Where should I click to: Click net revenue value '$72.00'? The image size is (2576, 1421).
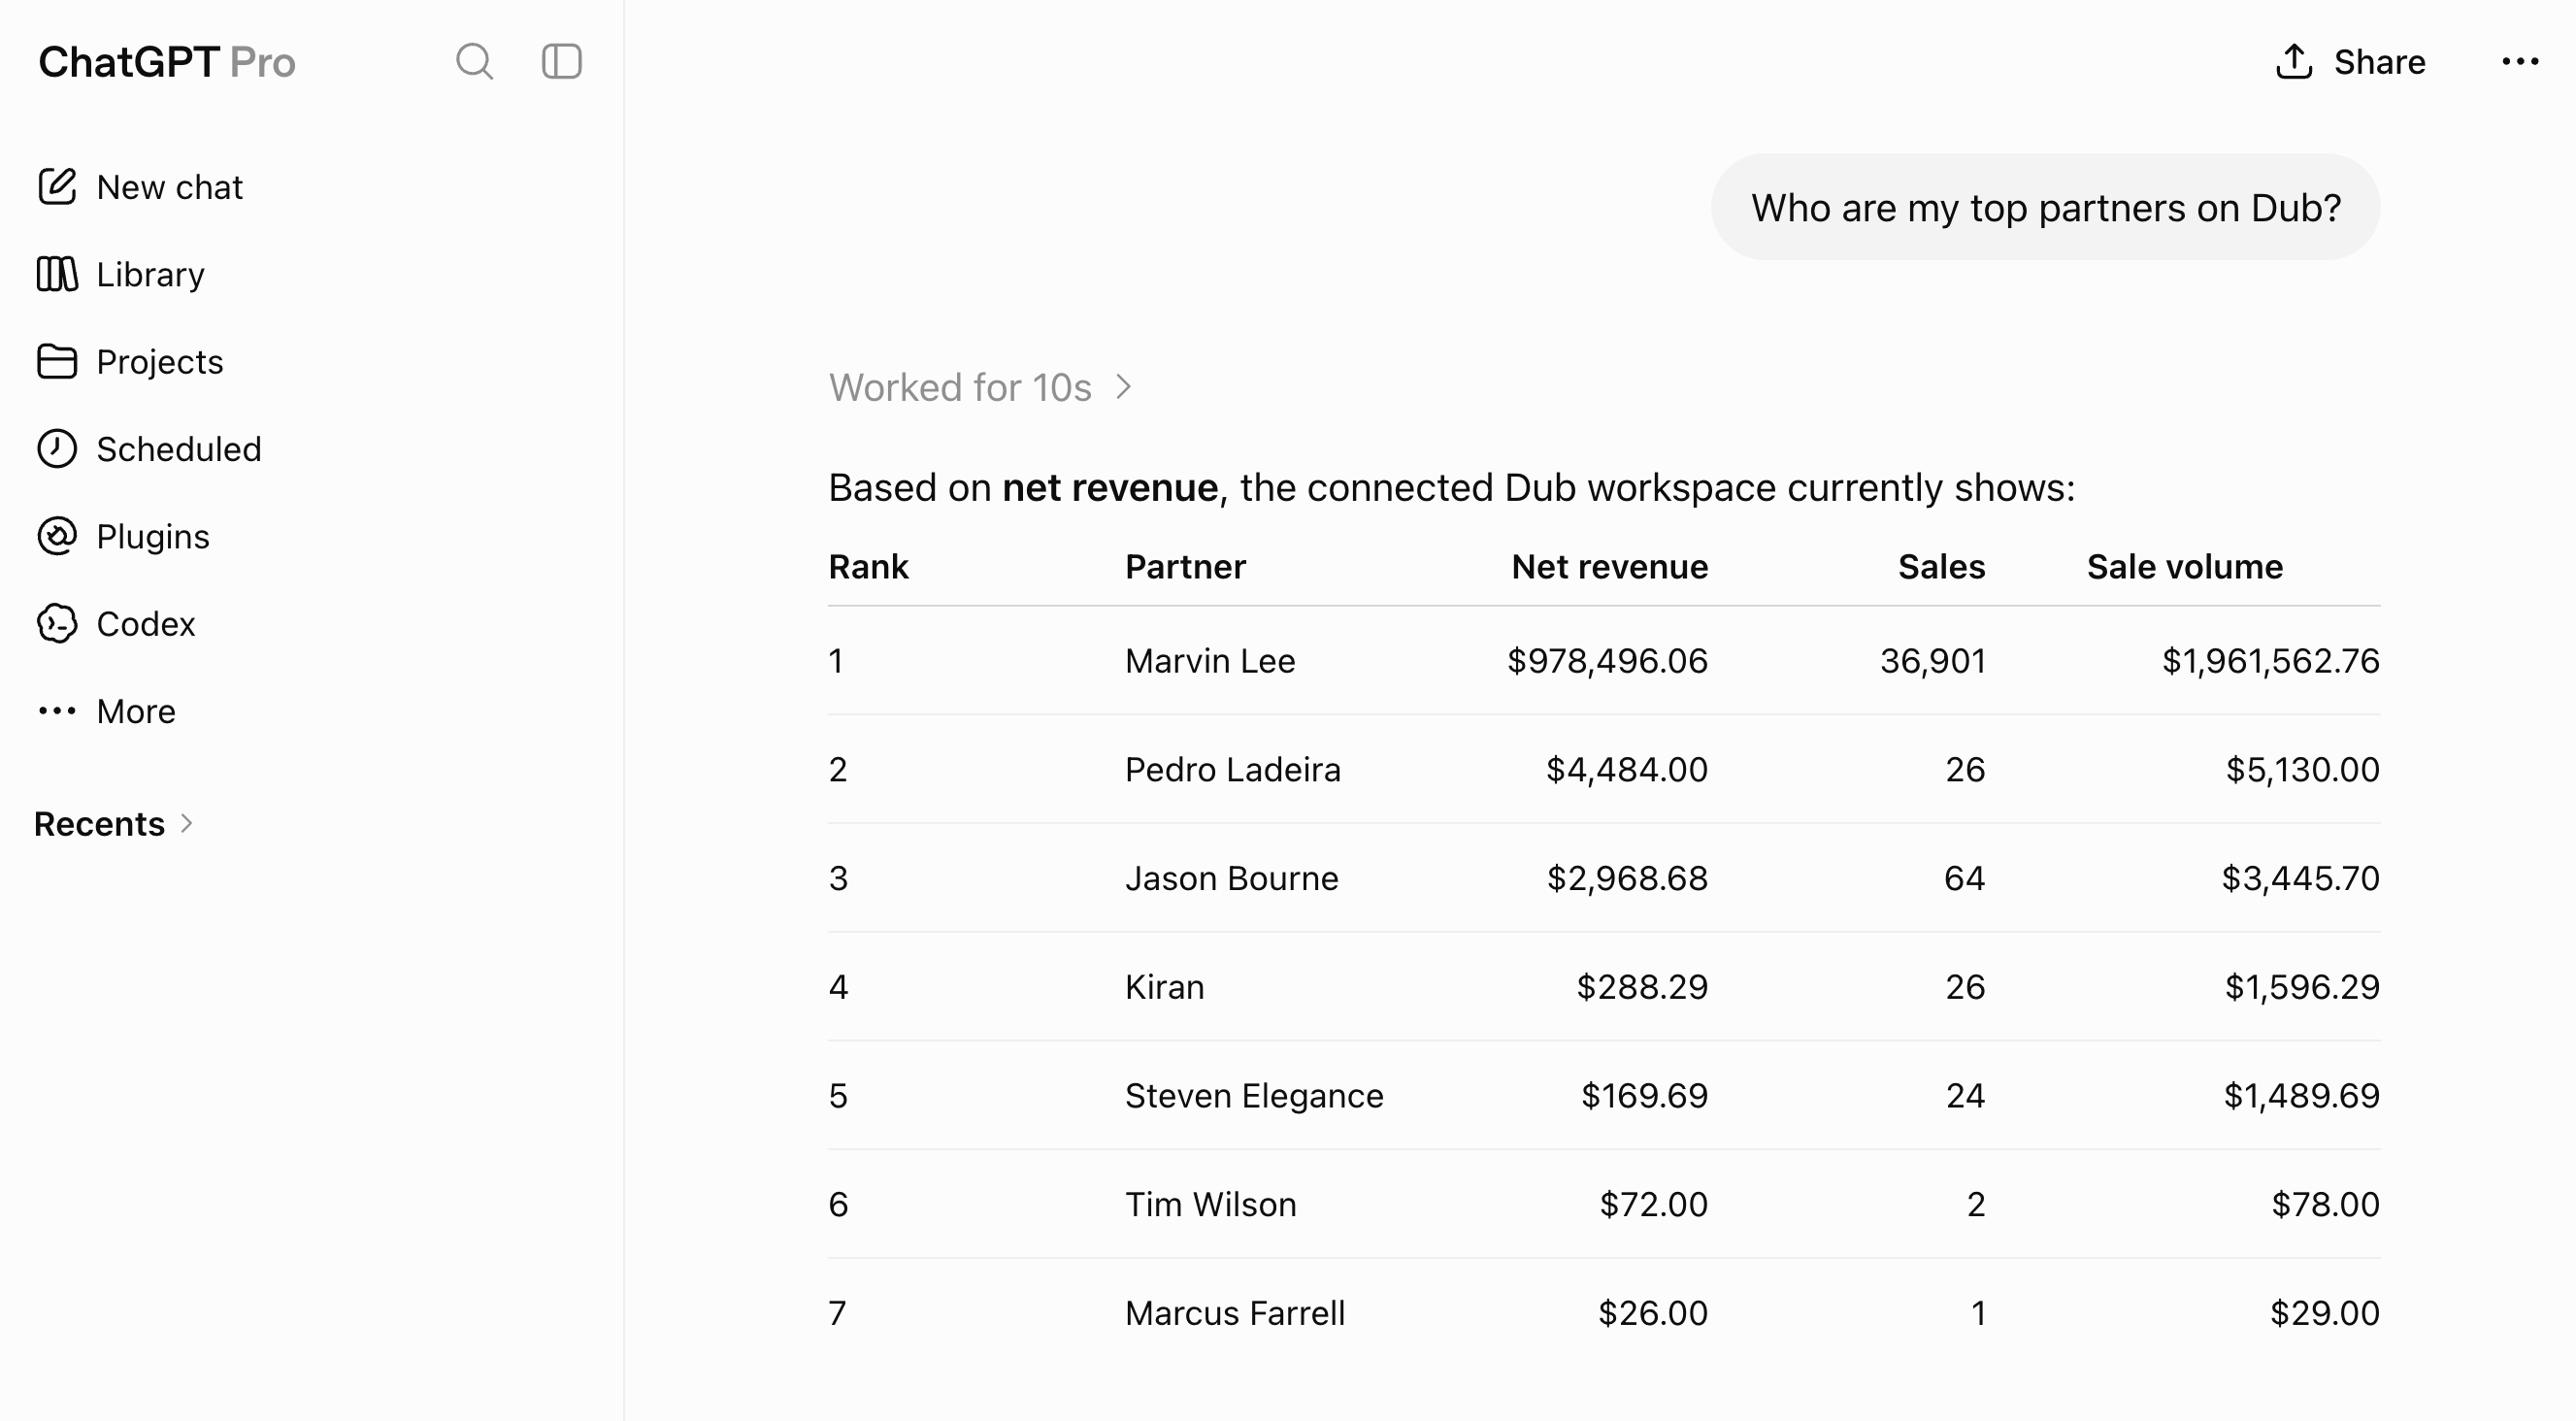[x=1654, y=1205]
